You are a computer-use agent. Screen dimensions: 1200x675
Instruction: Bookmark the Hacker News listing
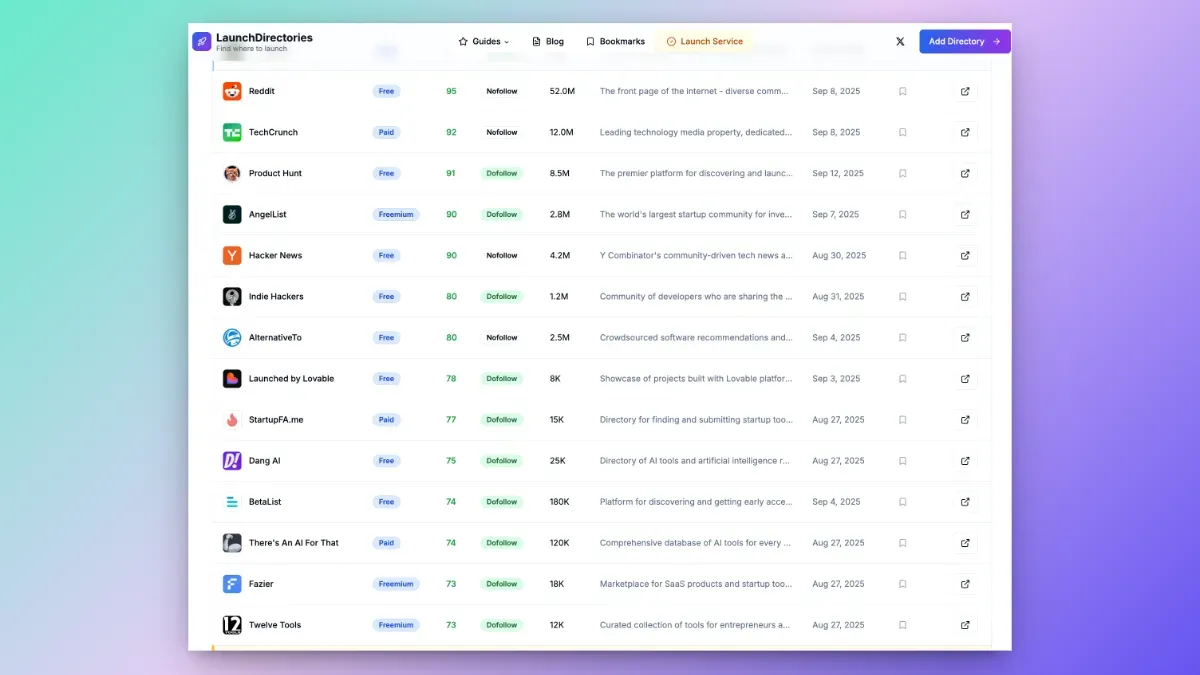pyautogui.click(x=903, y=255)
